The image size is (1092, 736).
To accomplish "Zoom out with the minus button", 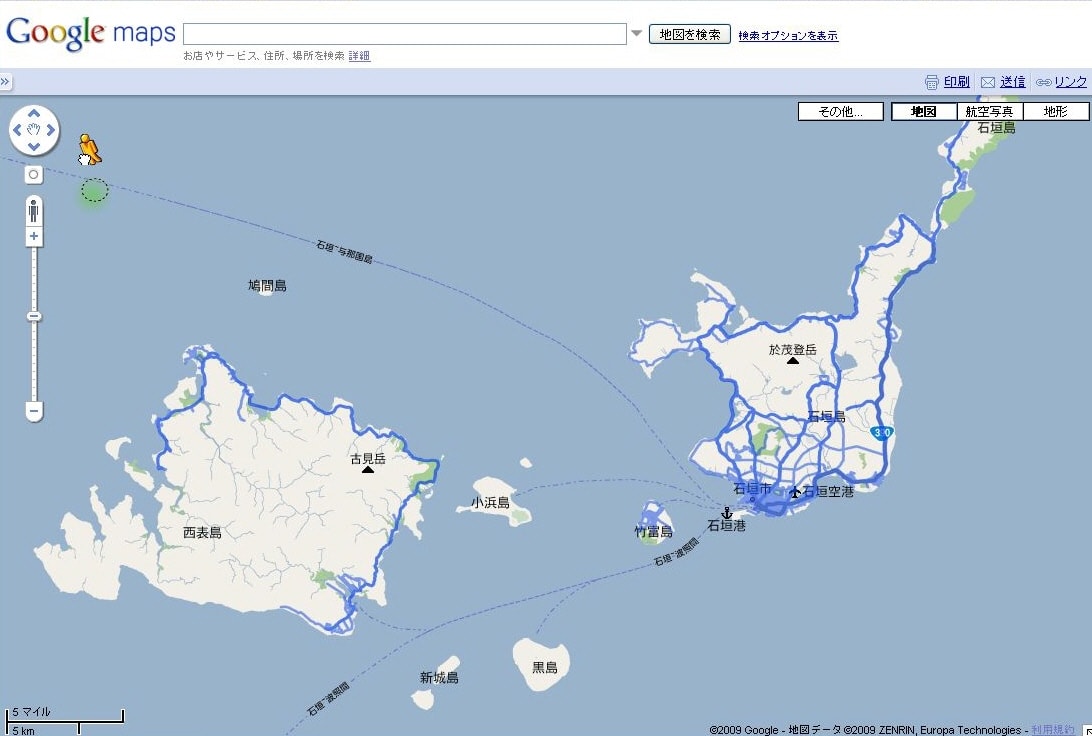I will coord(34,411).
